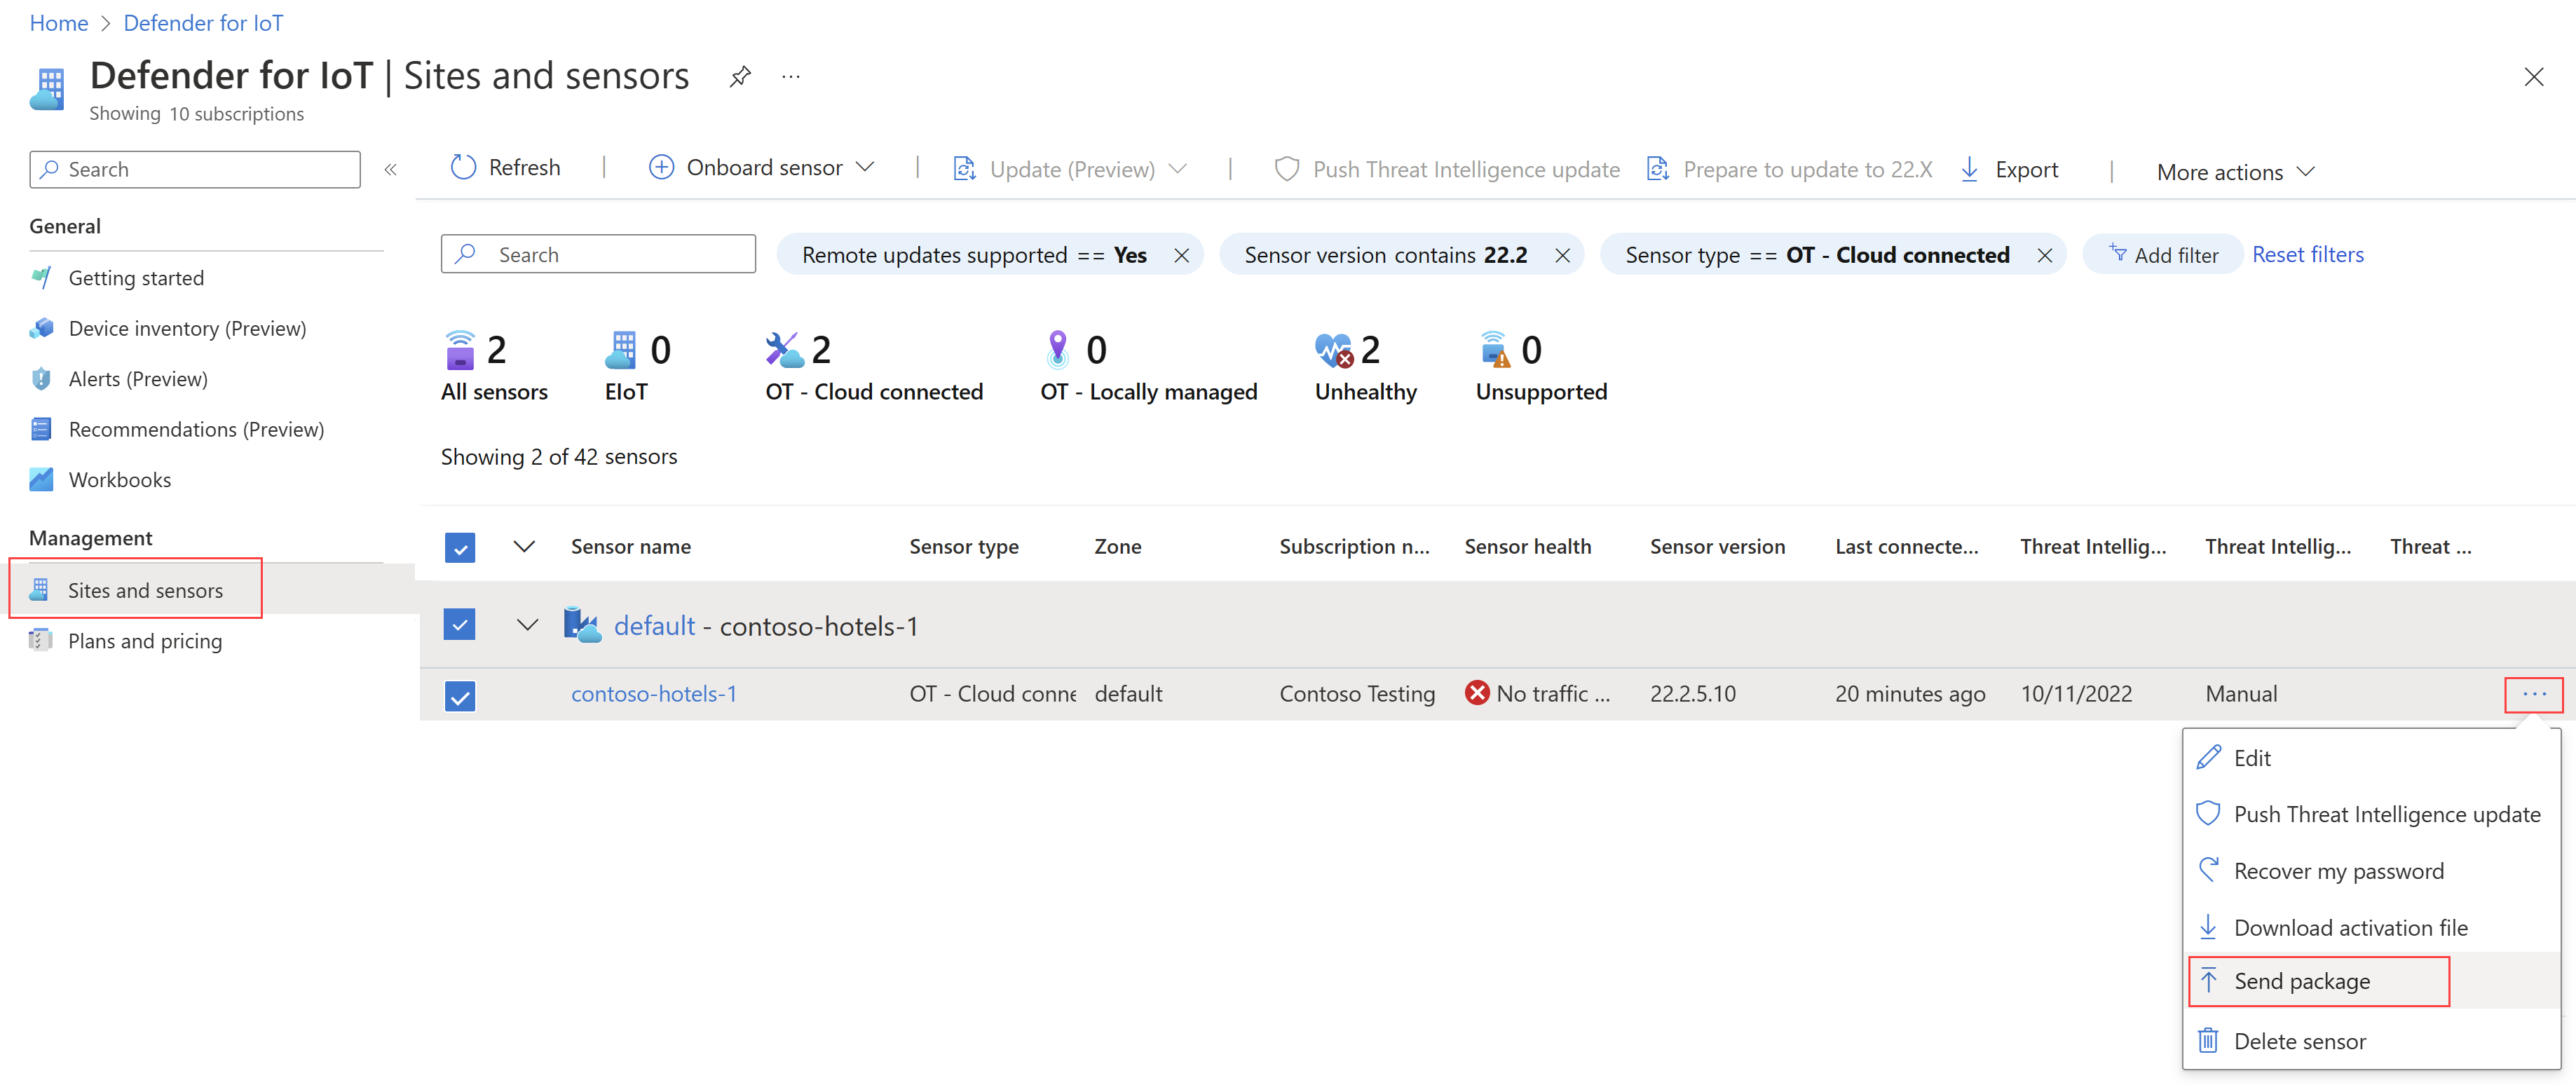Click the Prepare to update to 22.X icon

1657,169
